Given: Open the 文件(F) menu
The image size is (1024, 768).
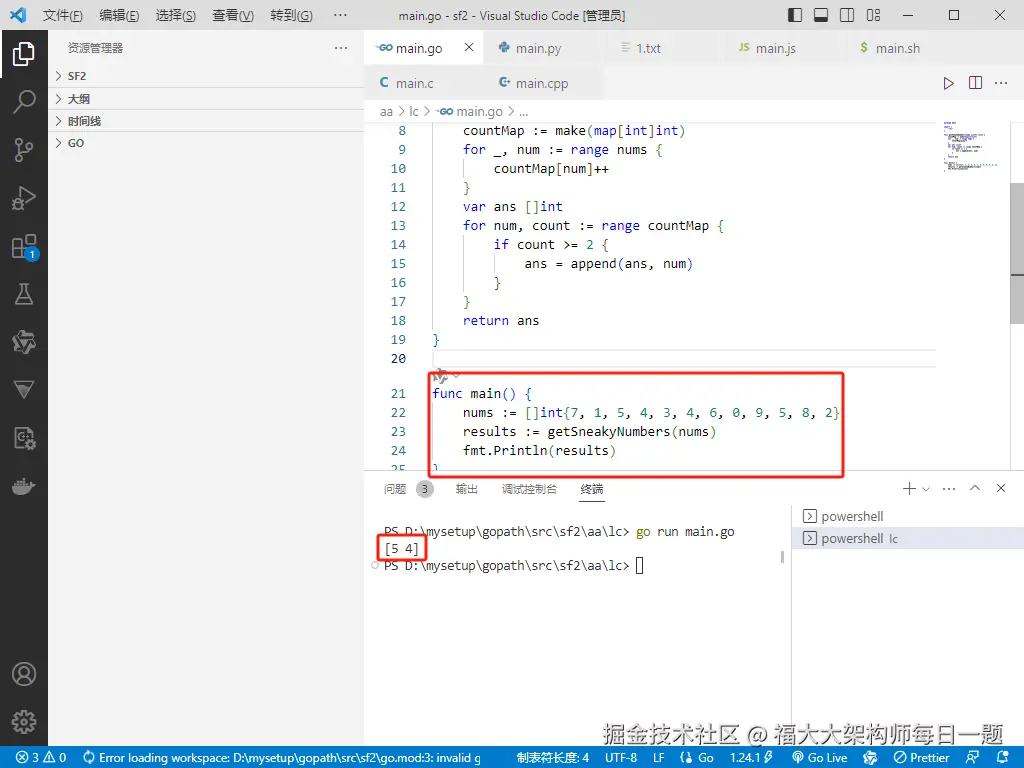Looking at the screenshot, I should coord(63,15).
